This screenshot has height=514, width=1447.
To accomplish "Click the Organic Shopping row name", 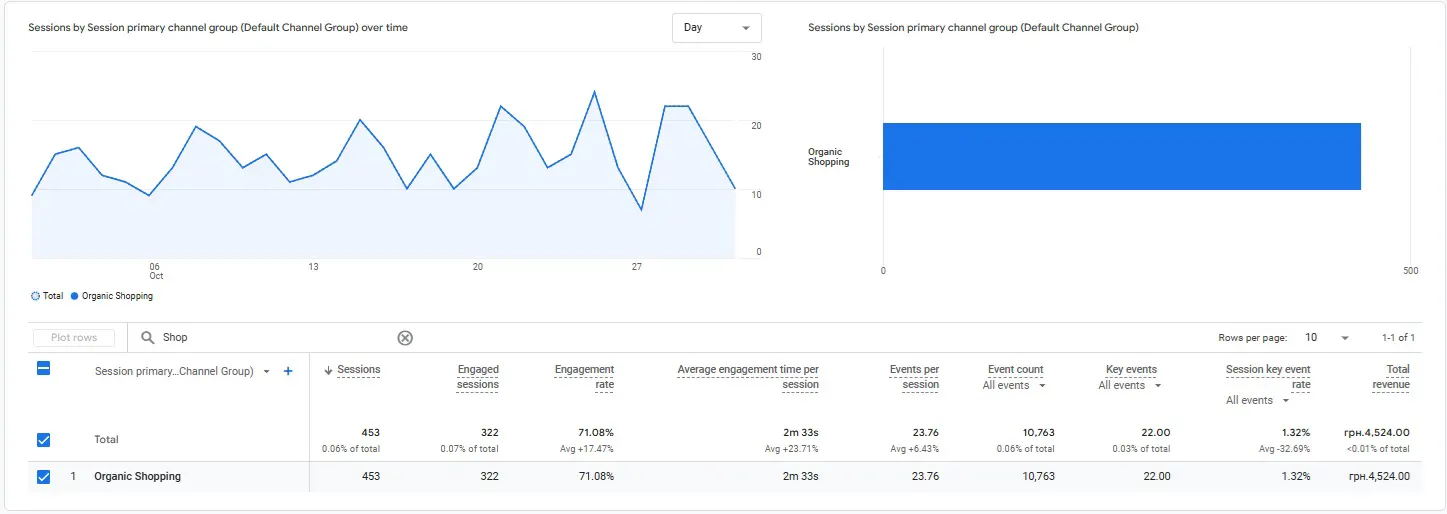I will click(x=137, y=477).
